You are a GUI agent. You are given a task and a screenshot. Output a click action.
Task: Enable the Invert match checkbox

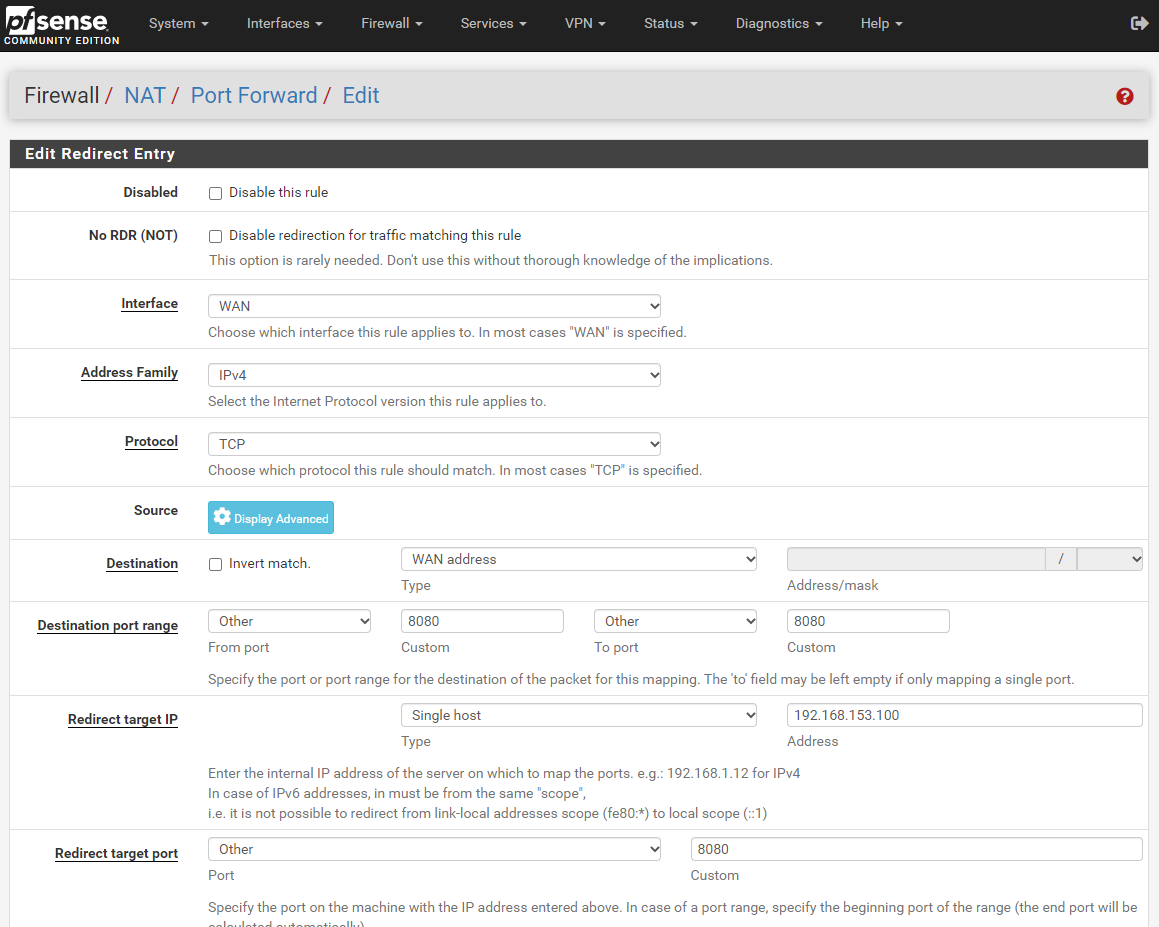pos(215,565)
